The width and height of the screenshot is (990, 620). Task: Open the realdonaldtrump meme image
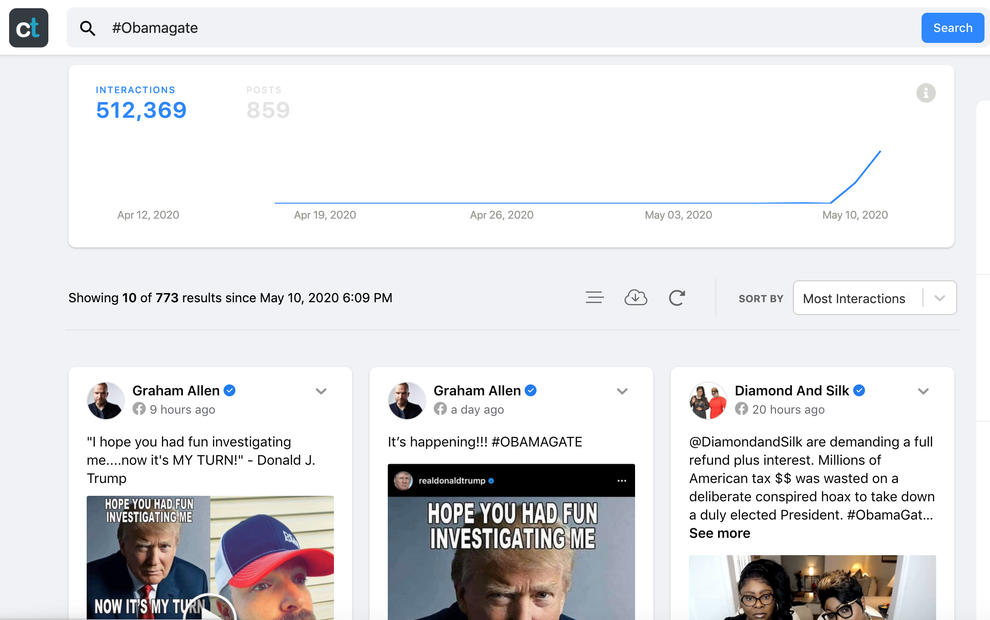pyautogui.click(x=511, y=542)
